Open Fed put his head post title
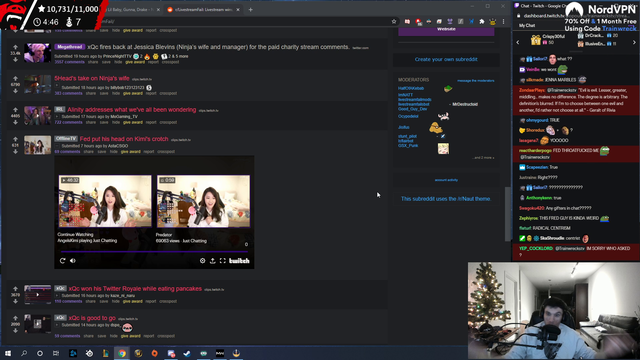The height and width of the screenshot is (360, 640). 124,139
